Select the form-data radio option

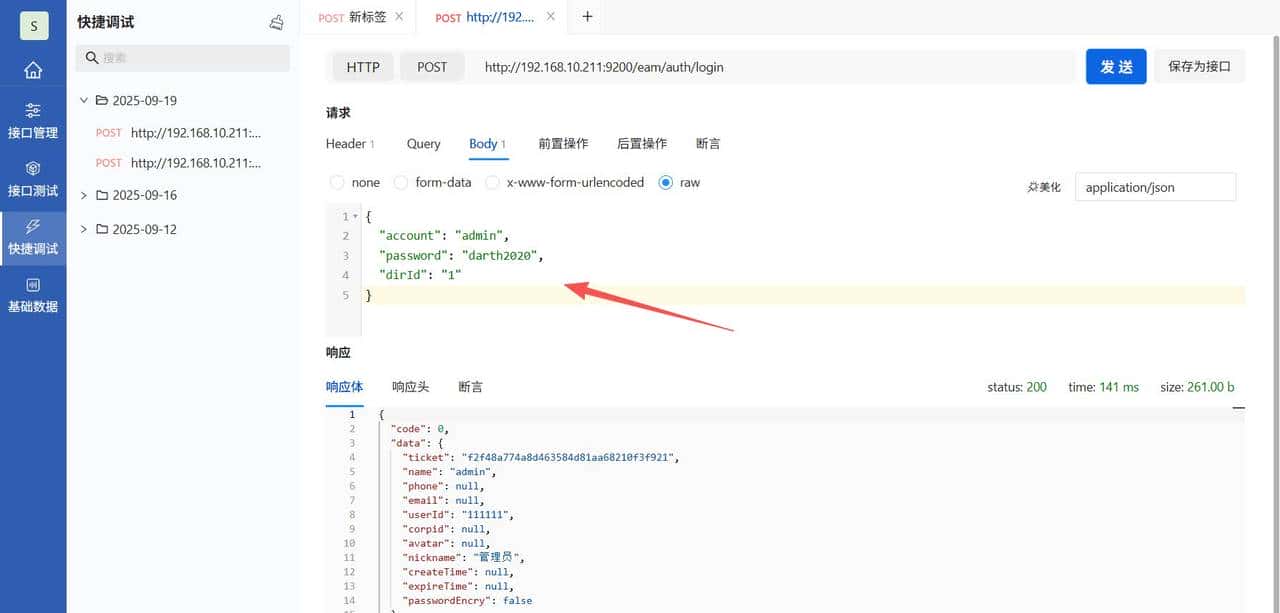401,183
